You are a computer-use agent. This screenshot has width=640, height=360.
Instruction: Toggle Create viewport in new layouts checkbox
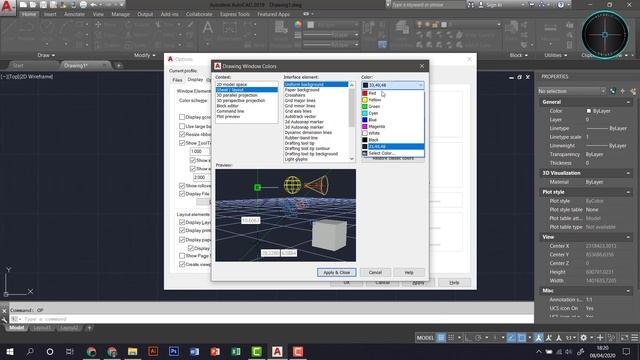click(182, 264)
